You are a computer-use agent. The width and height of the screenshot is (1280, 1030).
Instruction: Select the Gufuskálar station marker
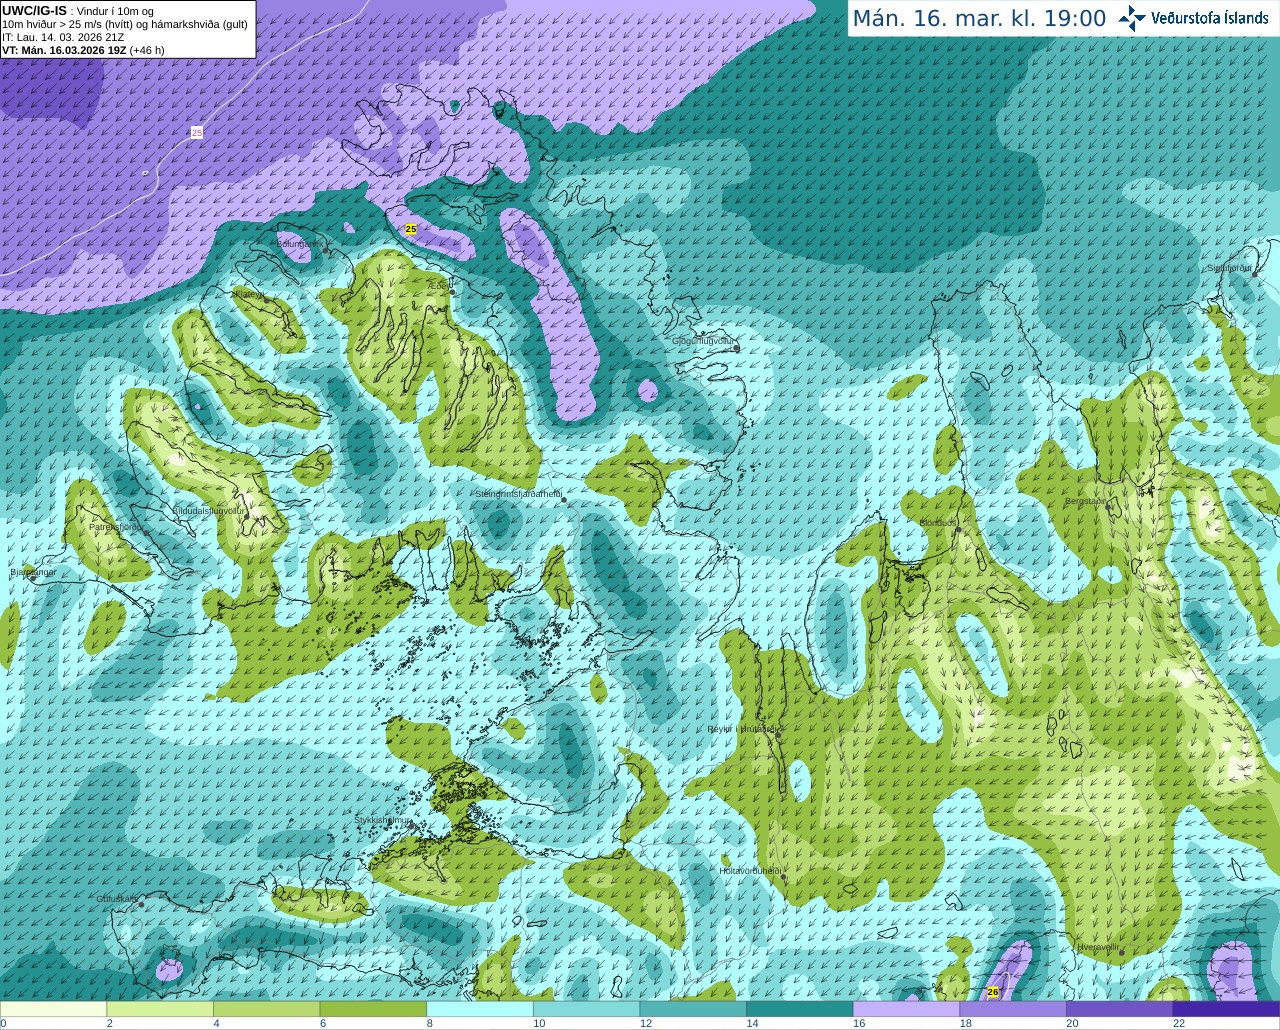tap(141, 904)
